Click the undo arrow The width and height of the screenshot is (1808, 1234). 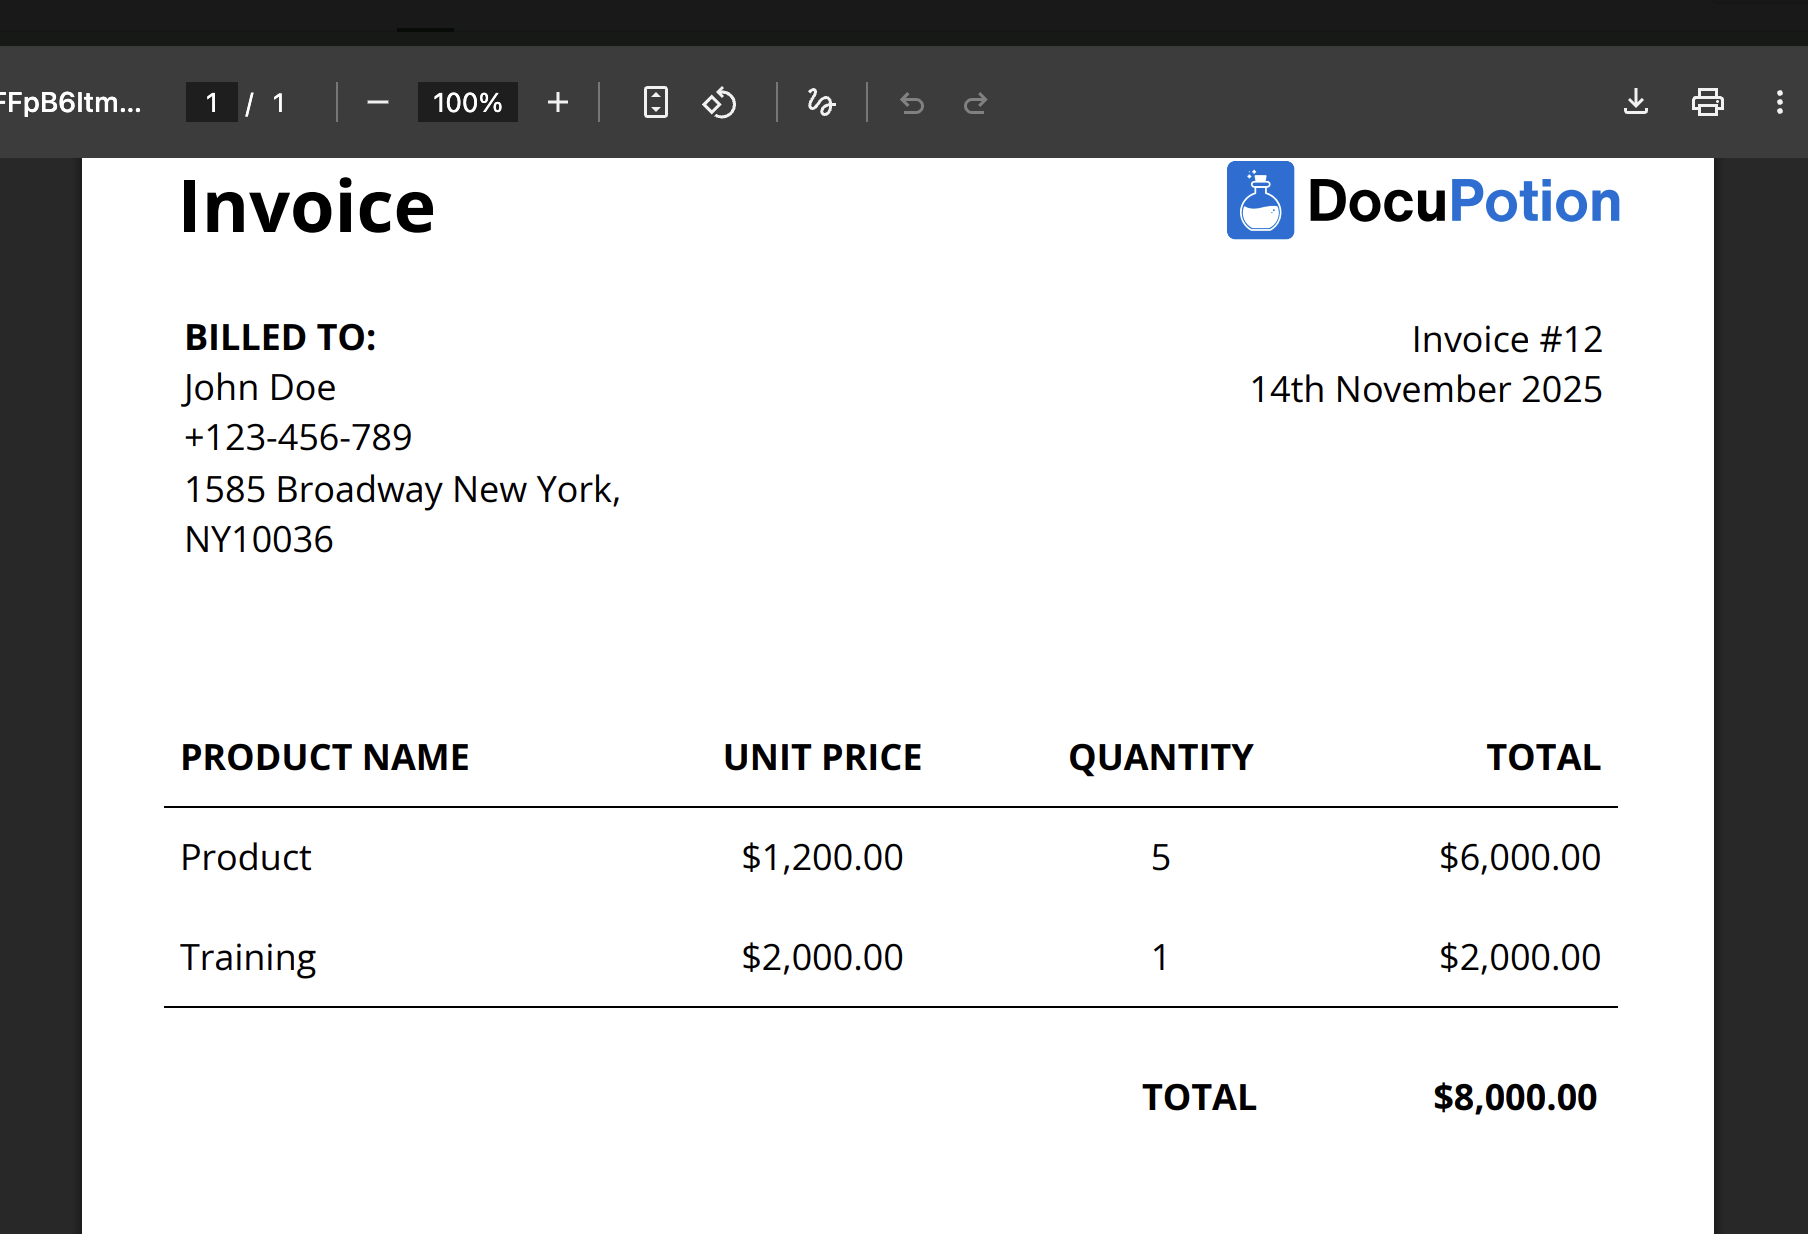pyautogui.click(x=912, y=103)
